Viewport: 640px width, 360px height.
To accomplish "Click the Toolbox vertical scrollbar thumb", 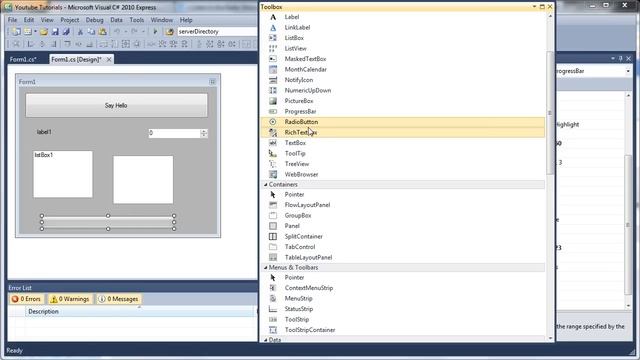I will [550, 113].
